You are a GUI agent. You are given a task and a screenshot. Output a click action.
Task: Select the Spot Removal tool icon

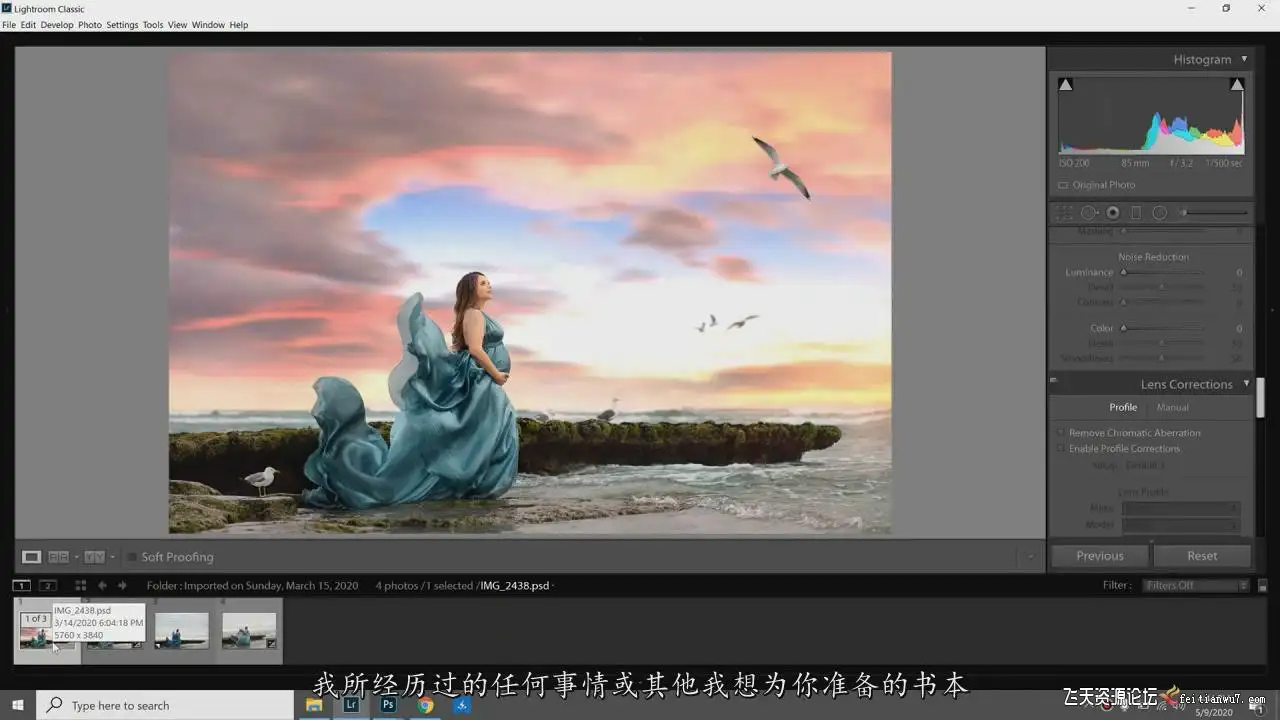[x=1089, y=213]
